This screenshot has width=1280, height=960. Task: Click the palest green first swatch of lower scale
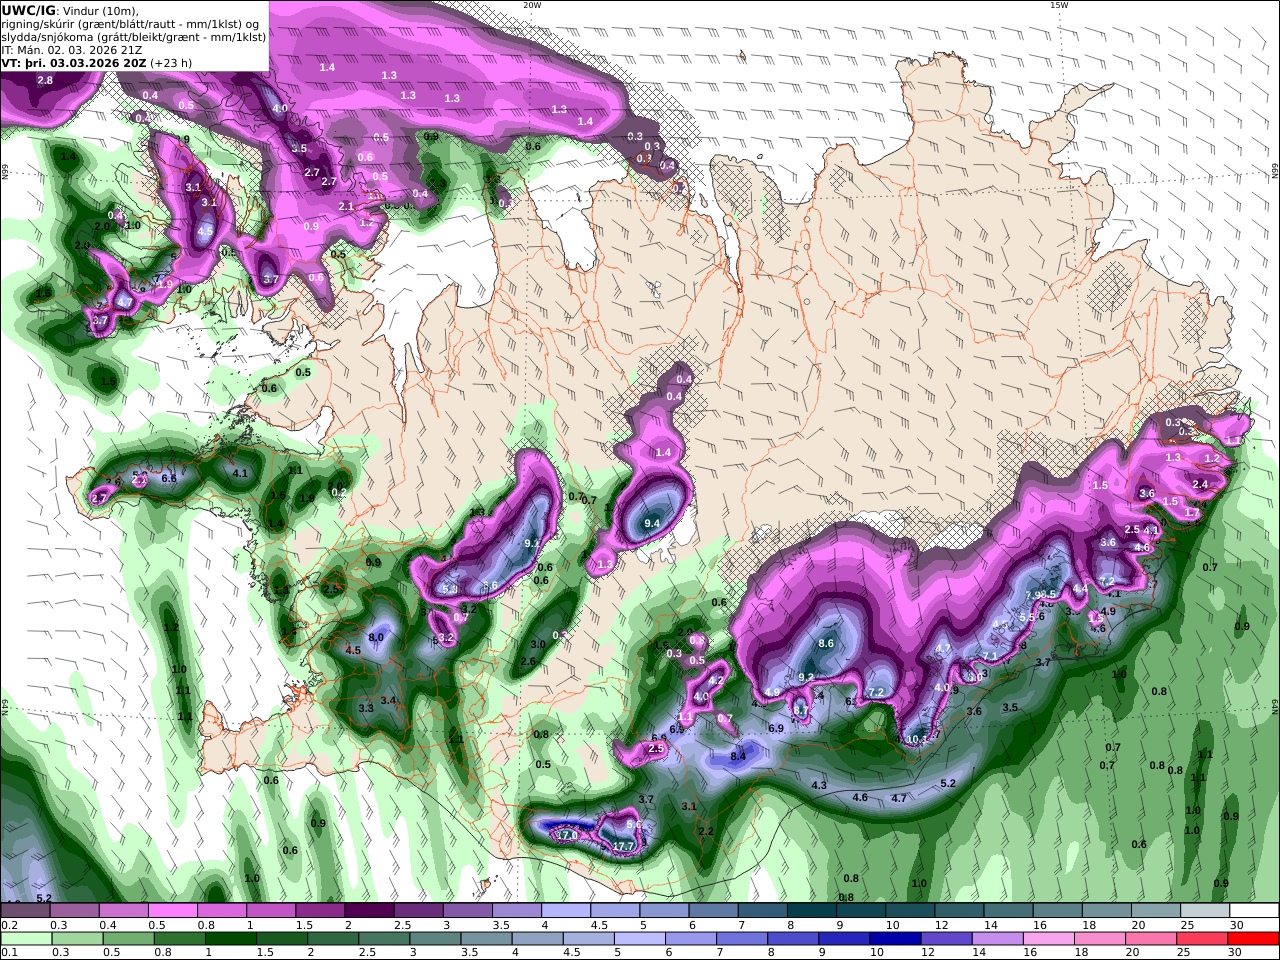tap(25, 939)
